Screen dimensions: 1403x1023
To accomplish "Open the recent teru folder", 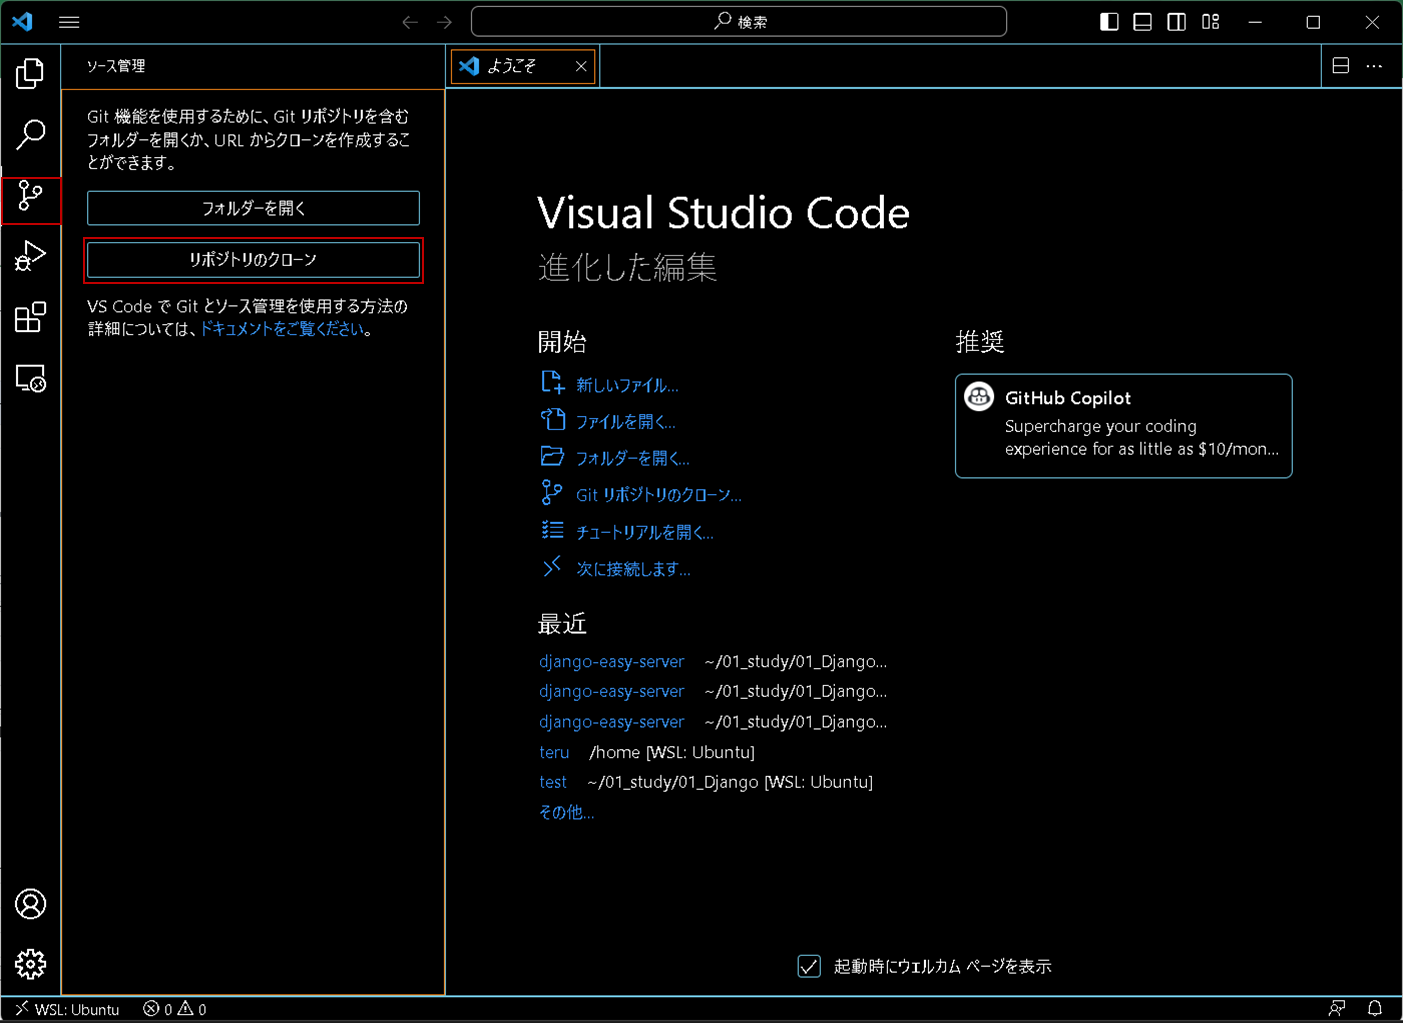I will point(554,752).
